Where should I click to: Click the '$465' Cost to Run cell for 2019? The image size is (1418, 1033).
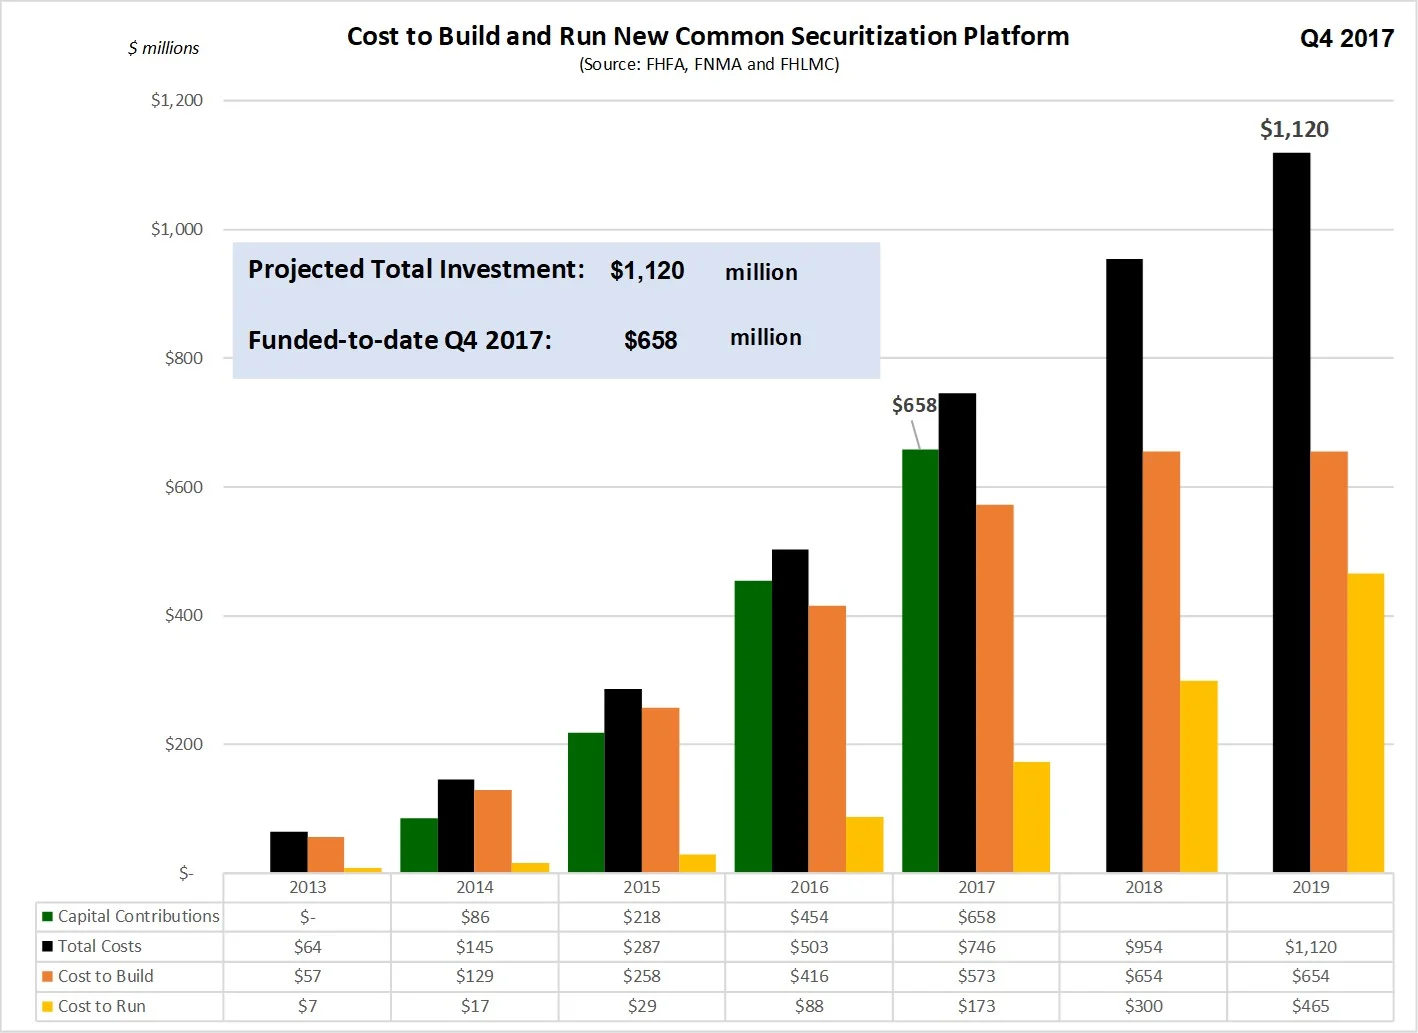[1310, 1007]
